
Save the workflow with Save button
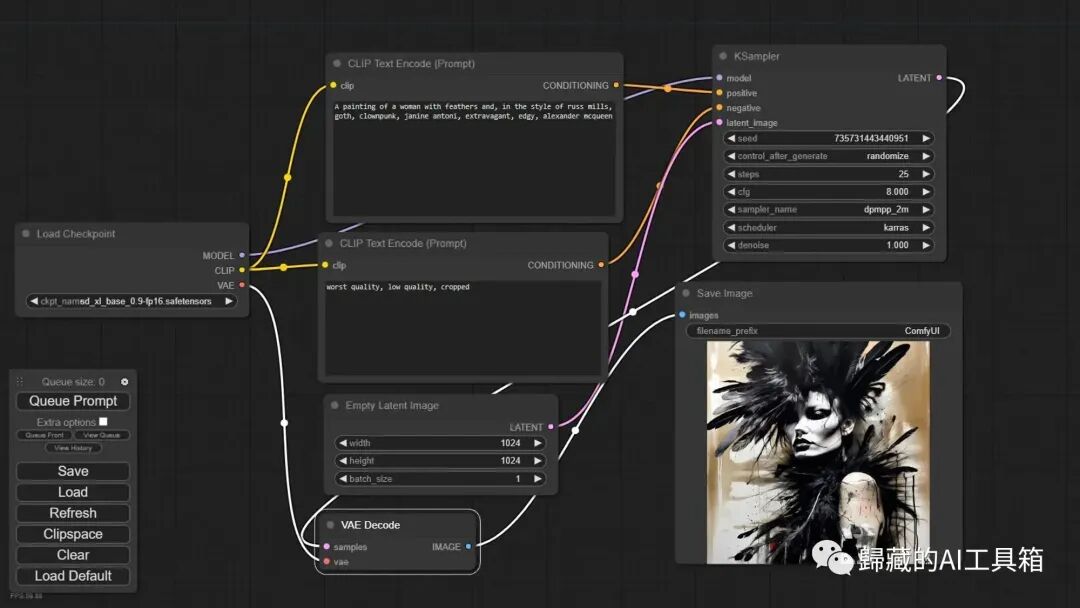pos(73,471)
